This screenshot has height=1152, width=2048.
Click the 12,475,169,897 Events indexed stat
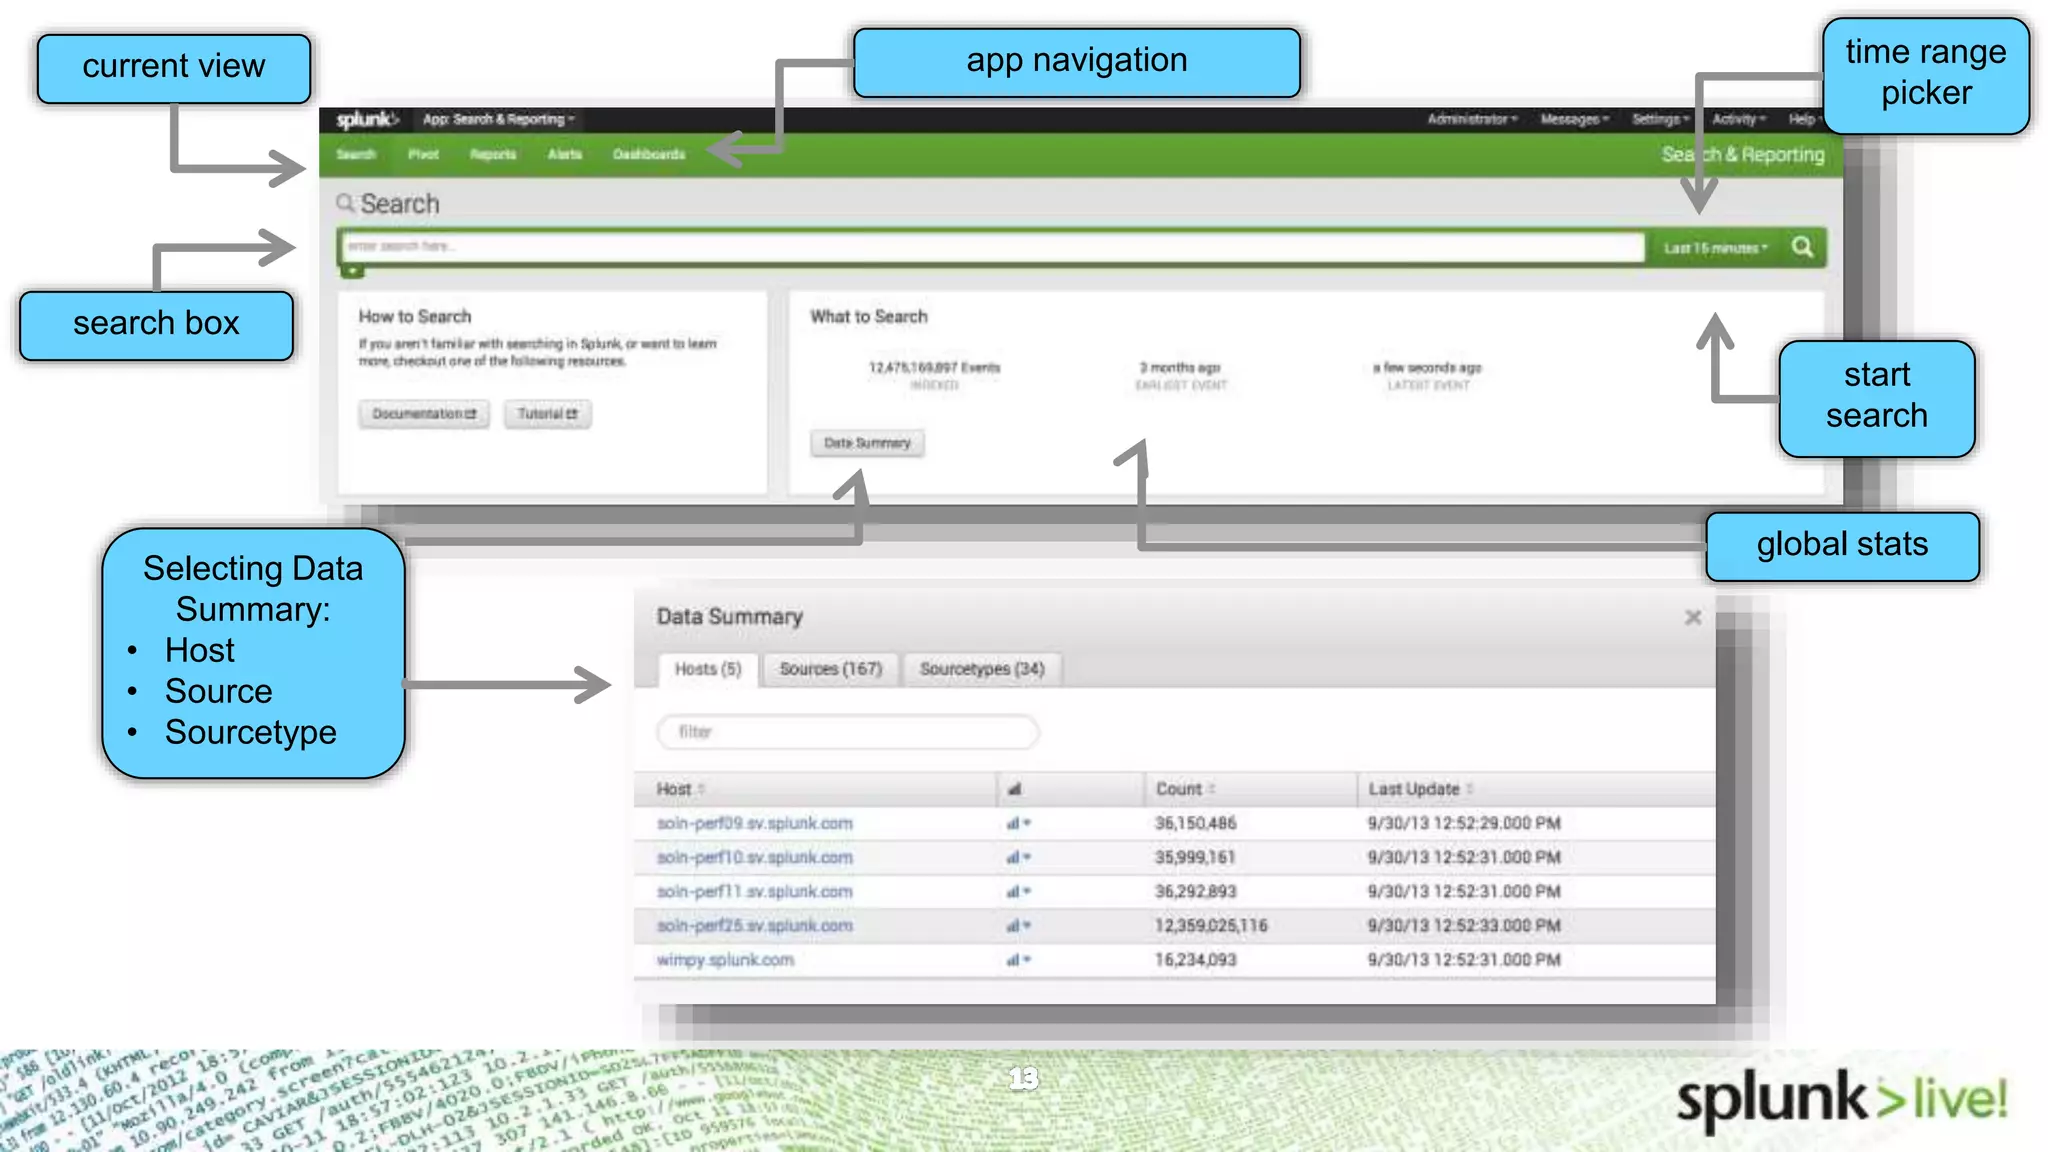(x=934, y=375)
